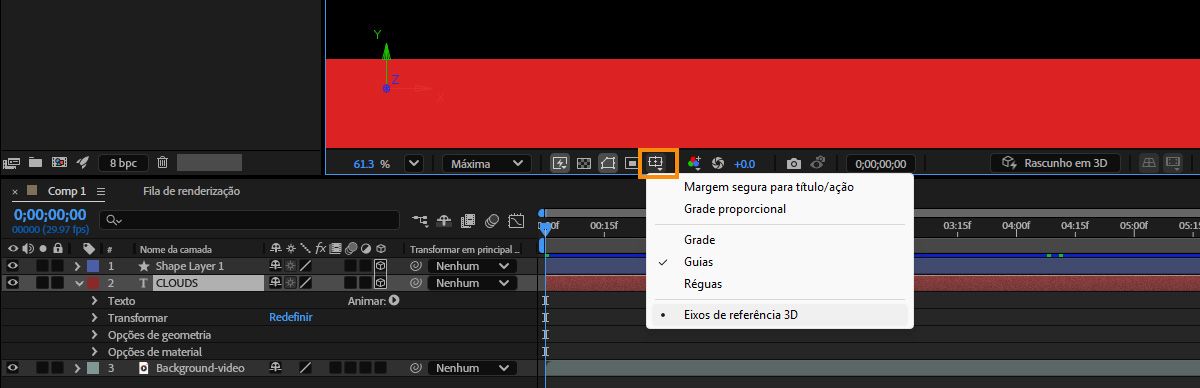Open the graph editor icon
Image resolution: width=1200 pixels, height=388 pixels.
516,220
